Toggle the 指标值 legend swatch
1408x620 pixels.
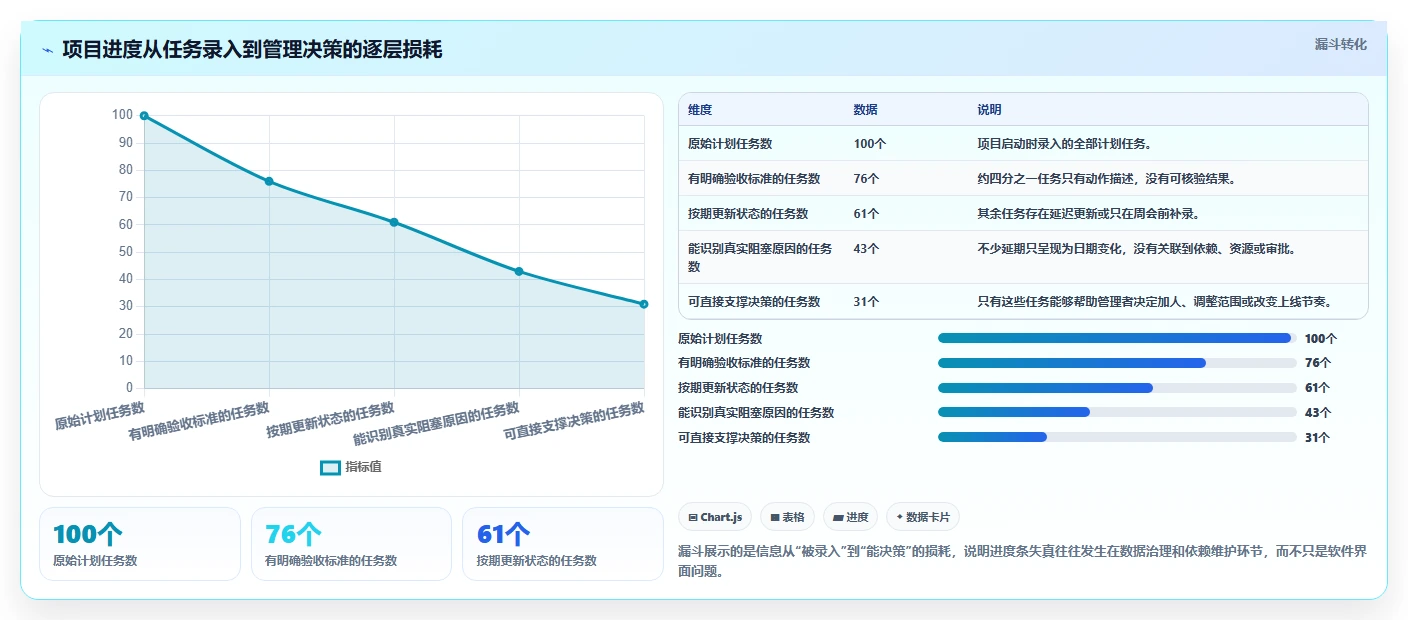click(x=330, y=467)
